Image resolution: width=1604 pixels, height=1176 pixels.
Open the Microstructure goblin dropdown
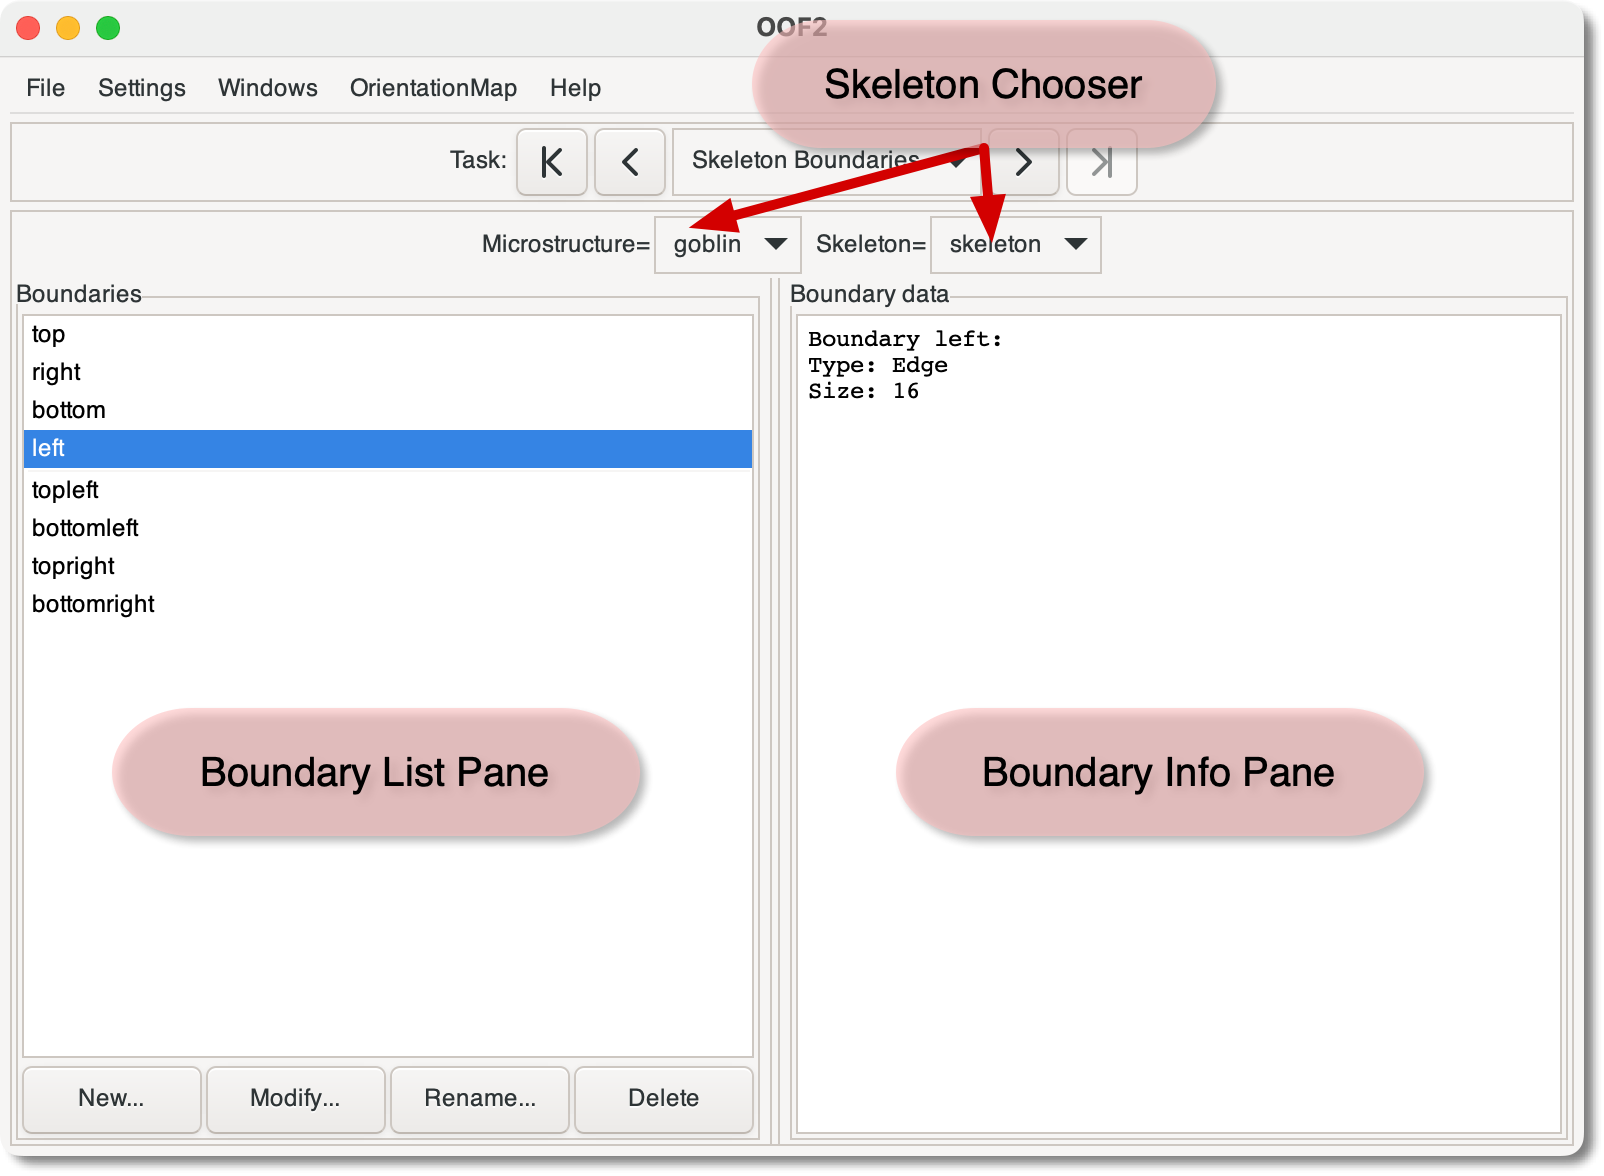click(x=727, y=245)
